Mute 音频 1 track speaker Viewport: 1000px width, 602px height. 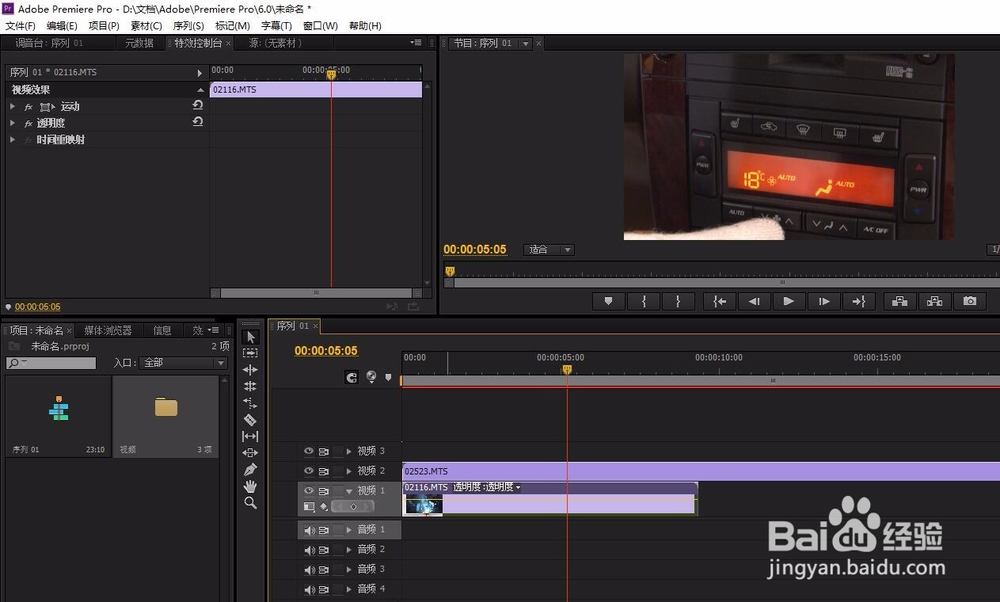309,530
